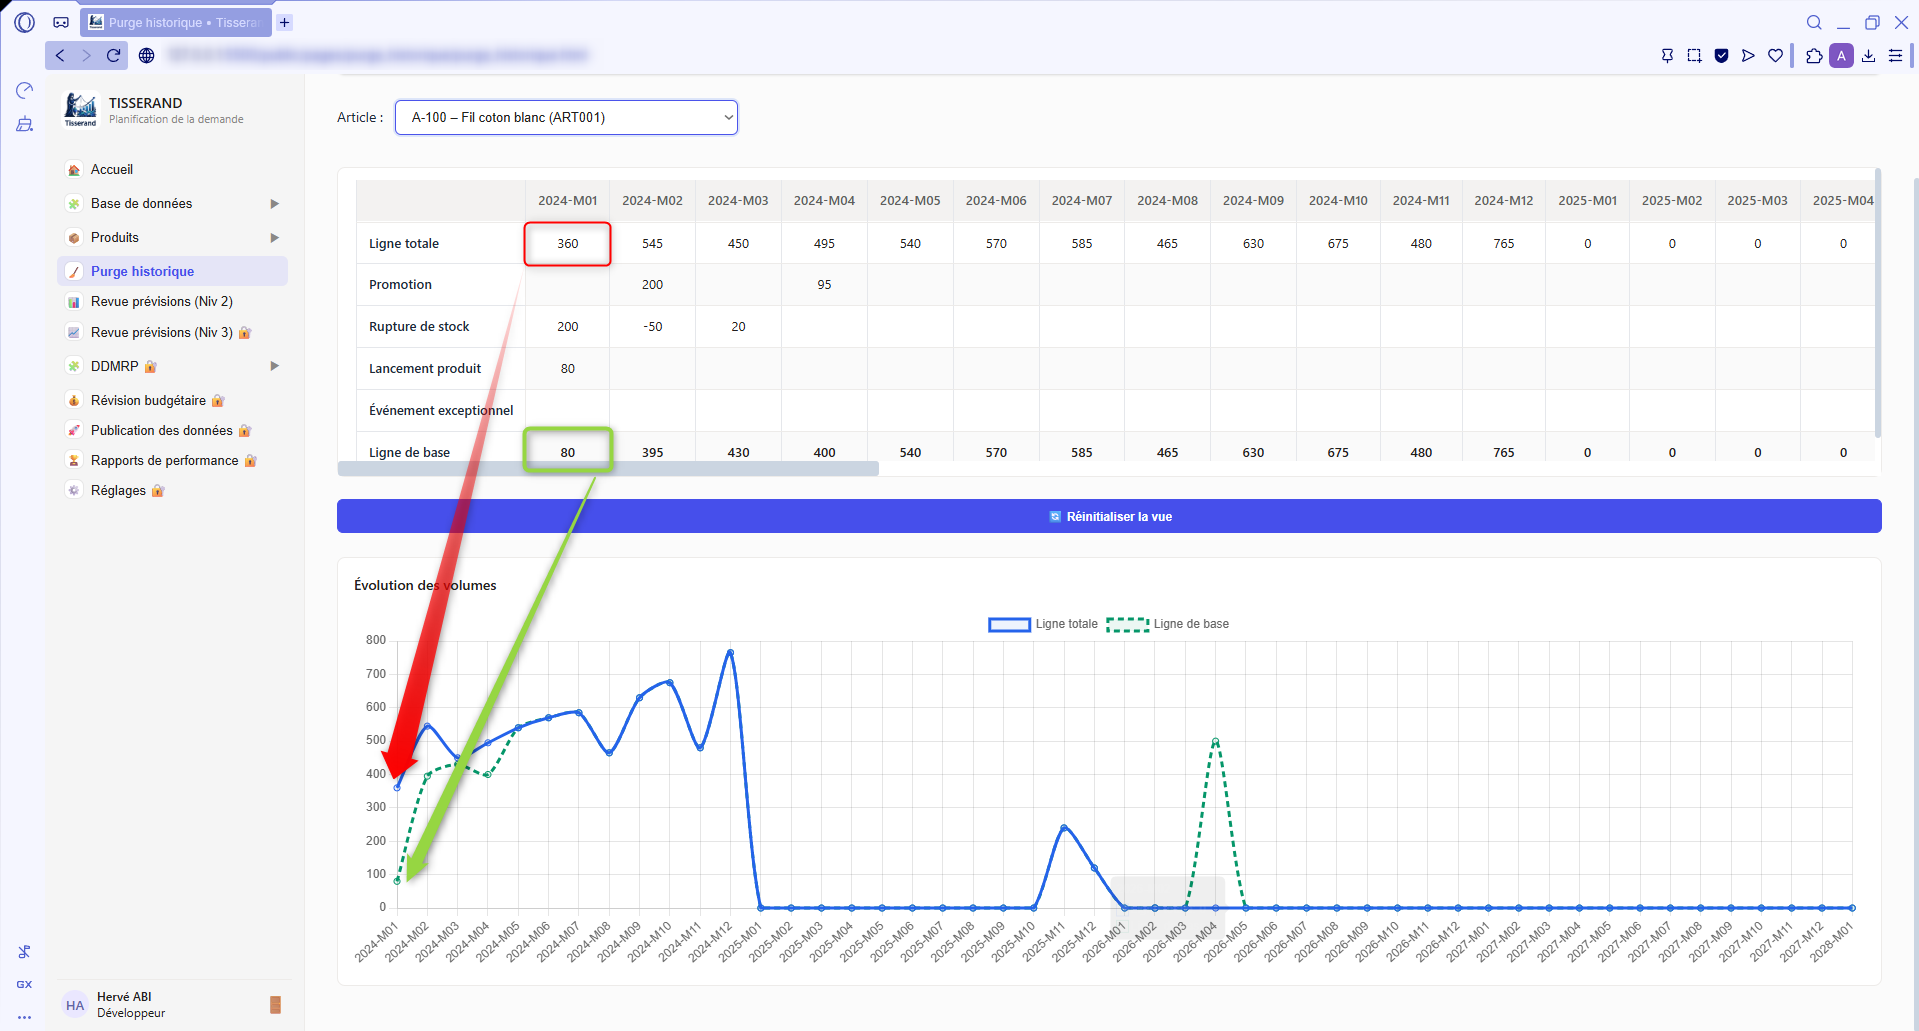Click the table's horizontal scrollbar
Viewport: 1919px width, 1031px height.
pos(608,469)
